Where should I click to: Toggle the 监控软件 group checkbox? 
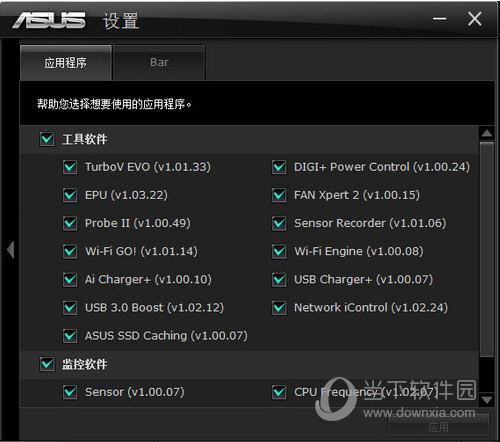tap(47, 364)
